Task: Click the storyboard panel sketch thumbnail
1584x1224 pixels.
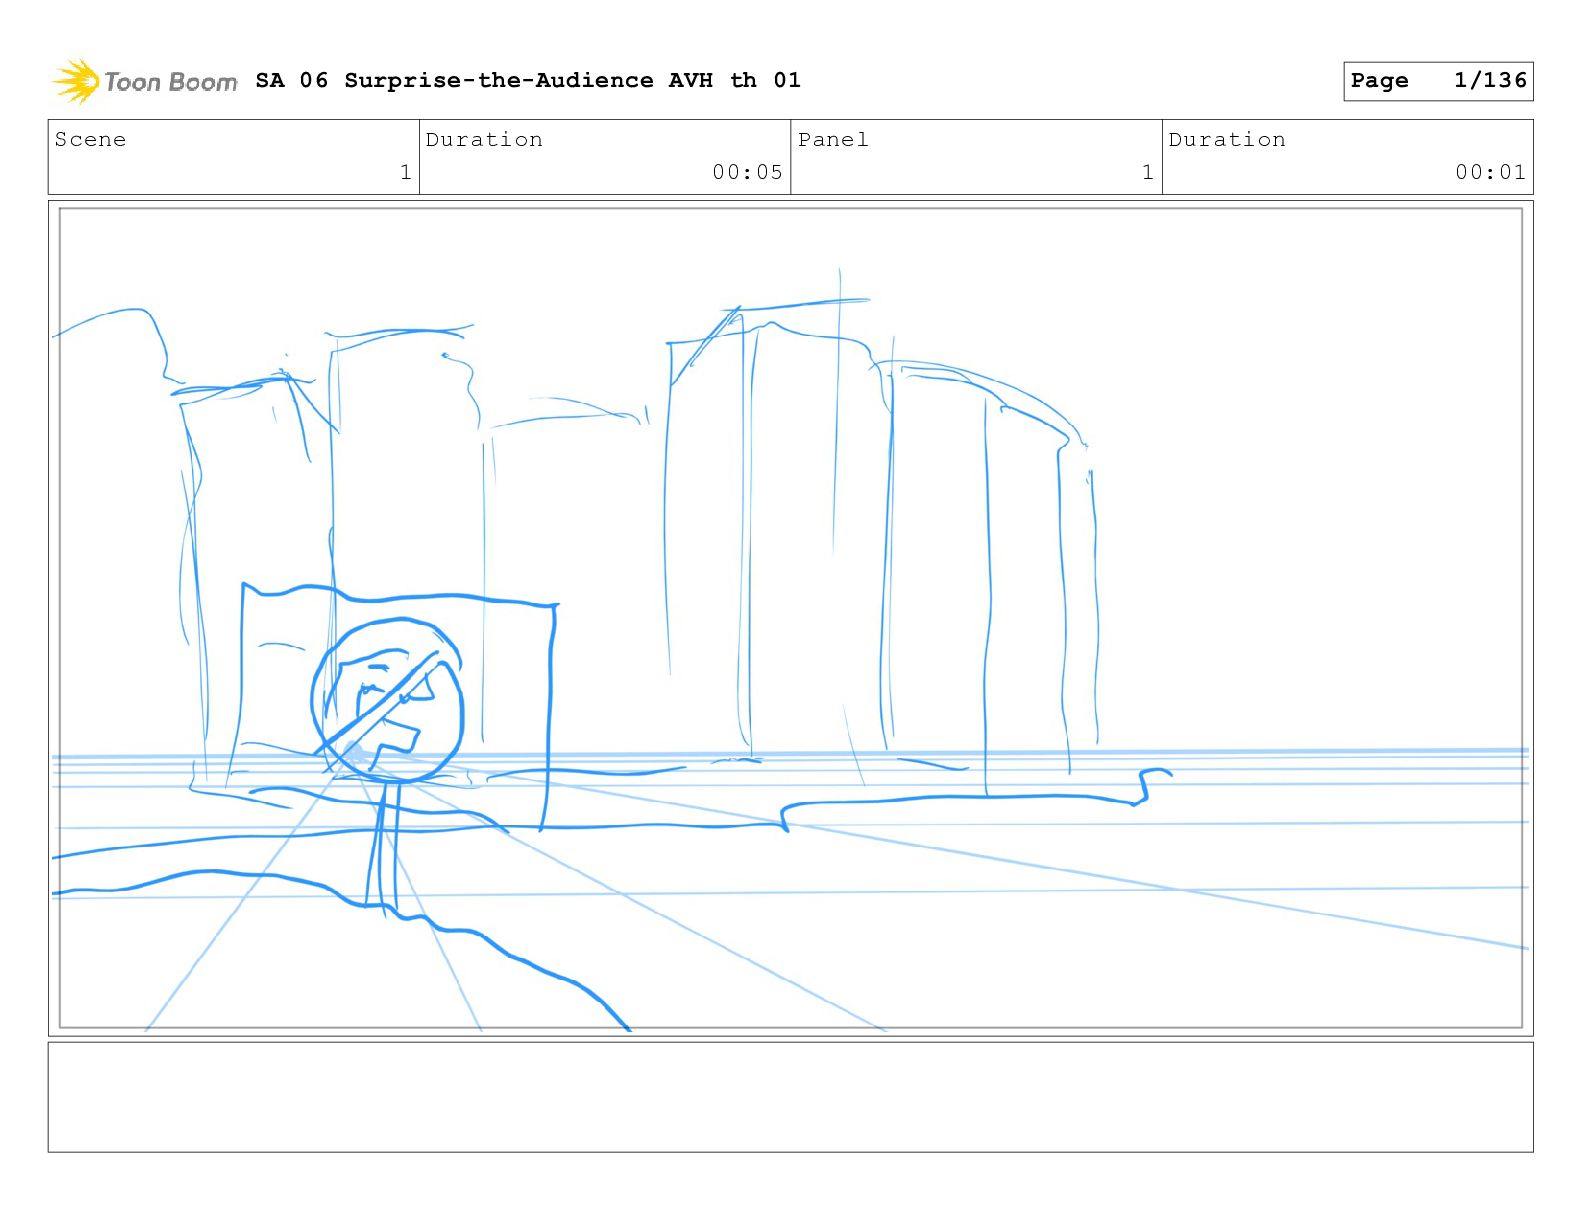Action: (791, 618)
